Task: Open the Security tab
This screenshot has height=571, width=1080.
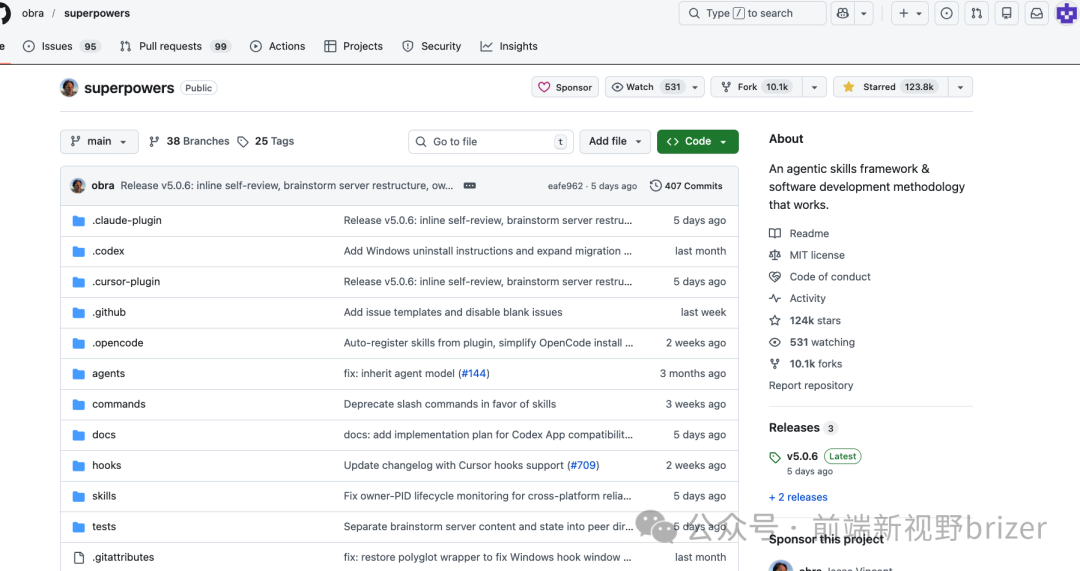Action: (432, 46)
